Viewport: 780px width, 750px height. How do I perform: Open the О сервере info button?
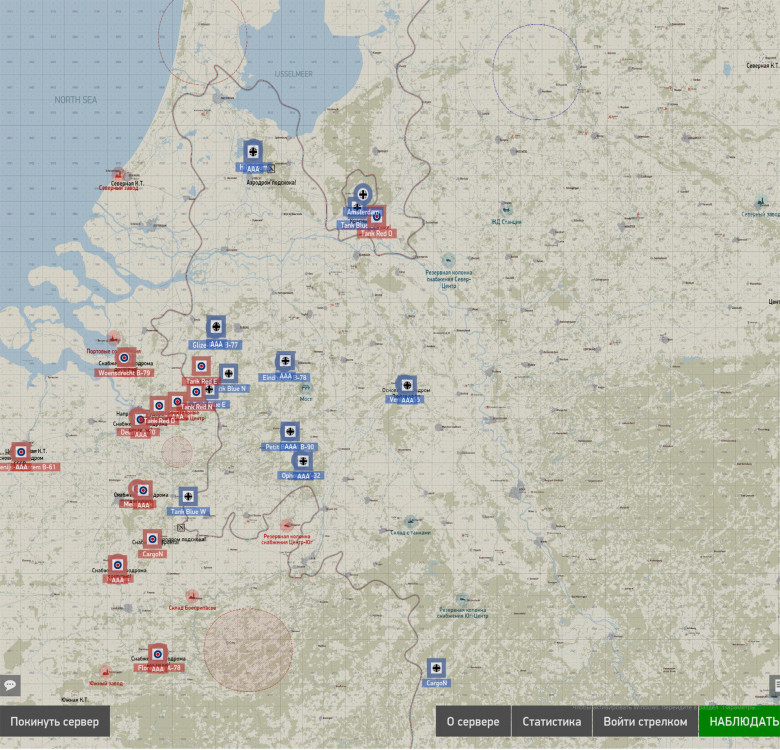[x=473, y=721]
